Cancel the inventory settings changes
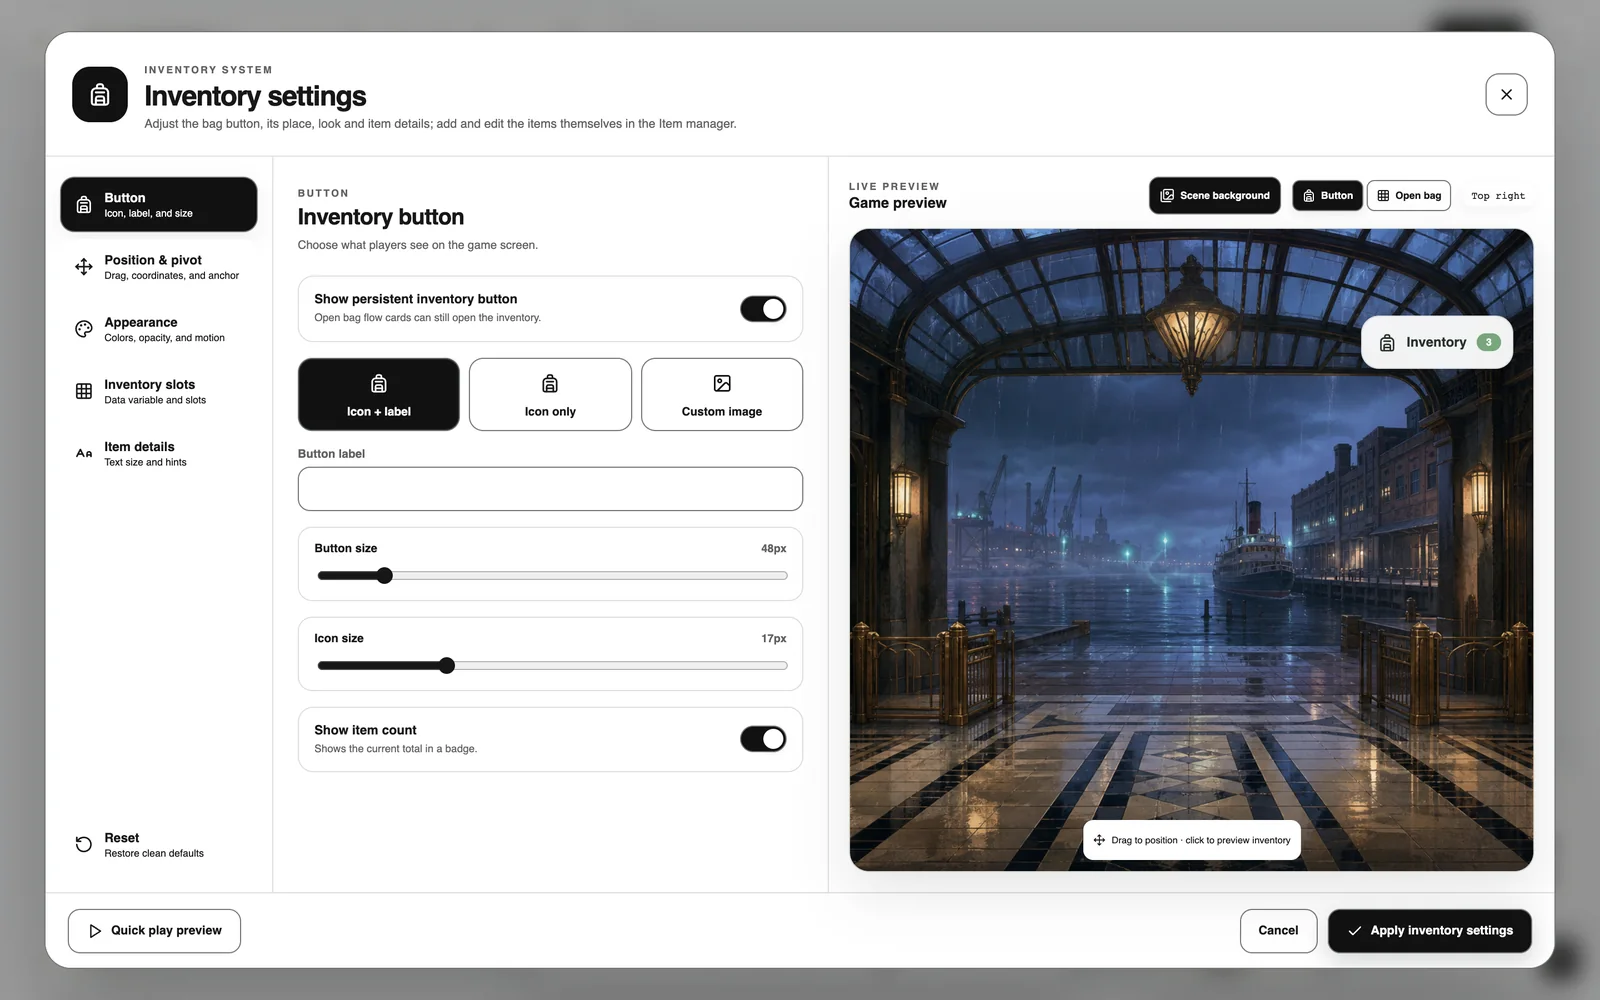 pos(1278,931)
